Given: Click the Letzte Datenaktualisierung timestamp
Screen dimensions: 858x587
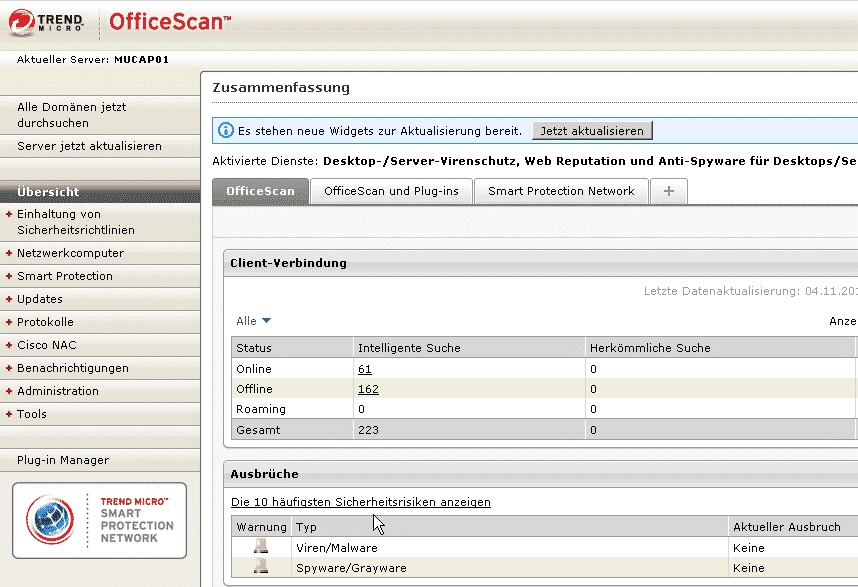Looking at the screenshot, I should tap(750, 291).
